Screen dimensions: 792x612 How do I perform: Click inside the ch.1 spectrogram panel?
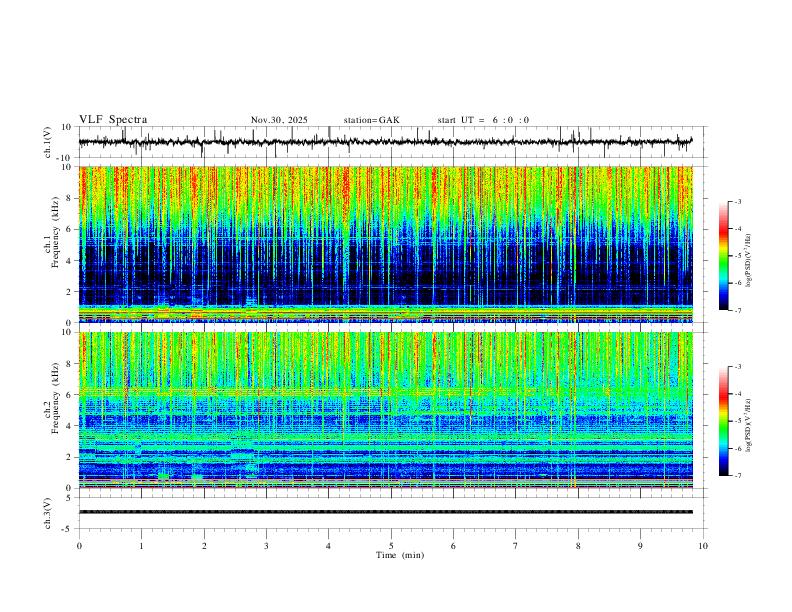click(385, 244)
